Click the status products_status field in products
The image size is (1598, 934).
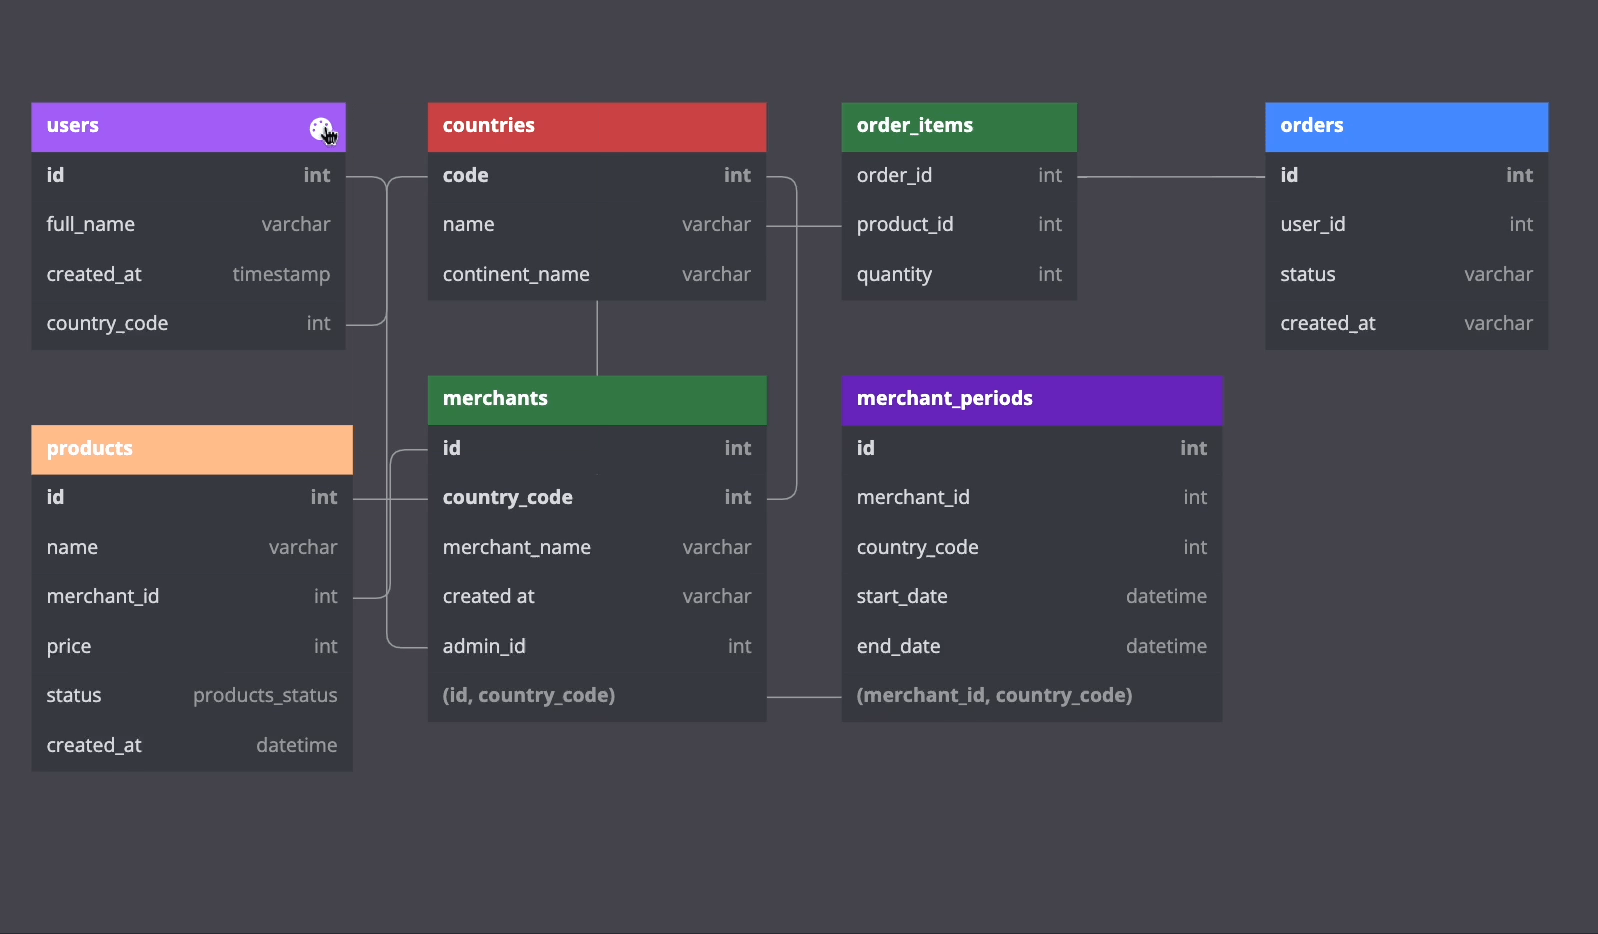(192, 696)
